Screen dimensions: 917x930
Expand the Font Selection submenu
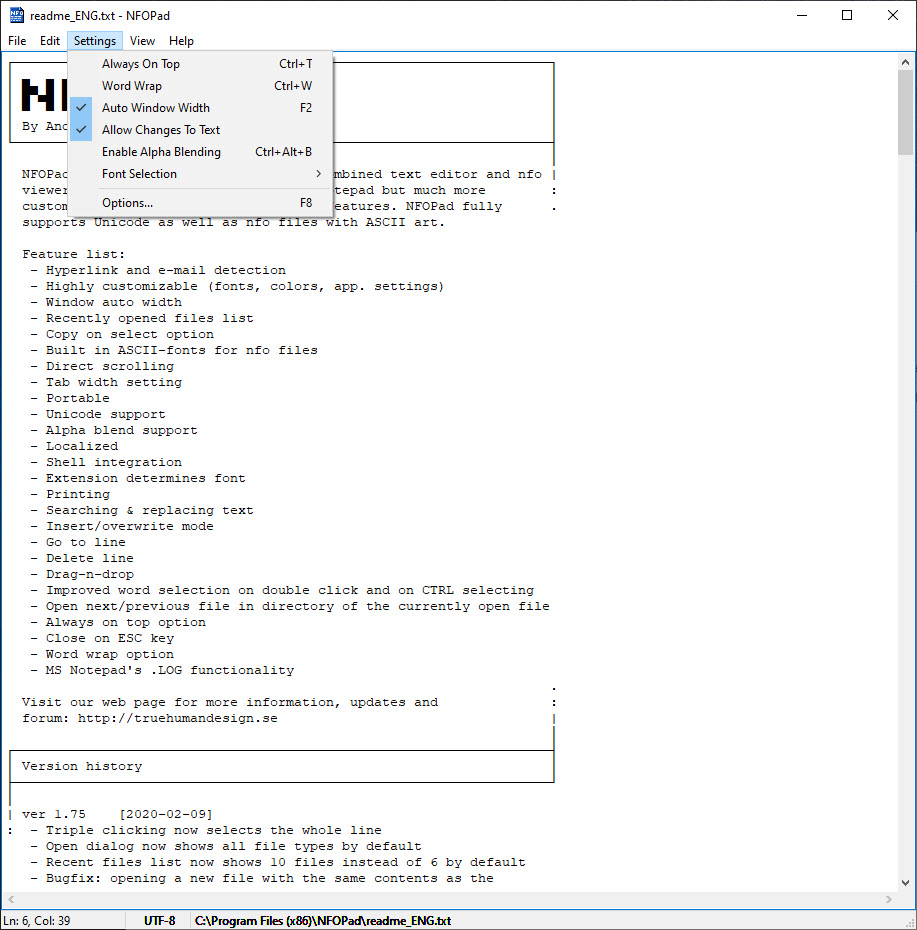[200, 174]
